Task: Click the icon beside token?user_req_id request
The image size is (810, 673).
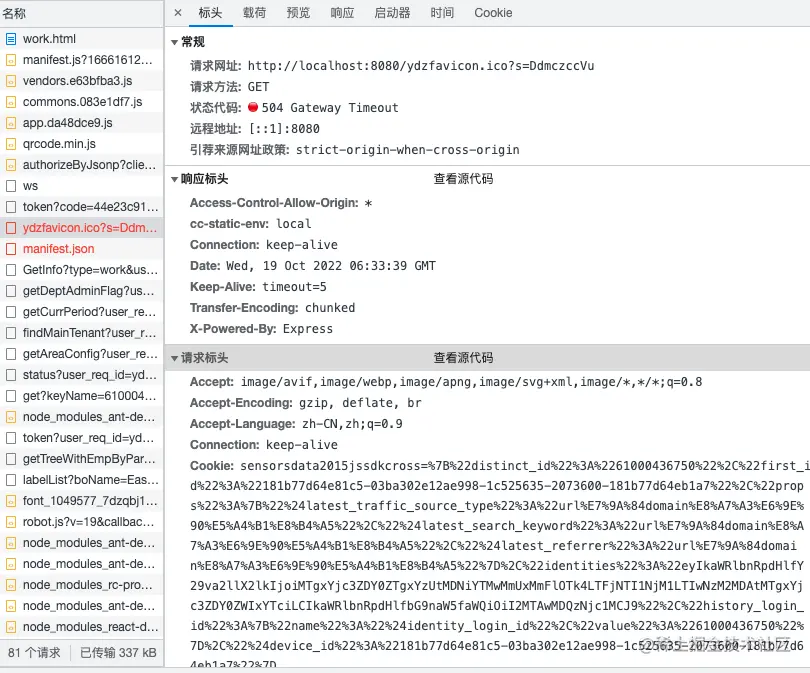Action: point(11,438)
